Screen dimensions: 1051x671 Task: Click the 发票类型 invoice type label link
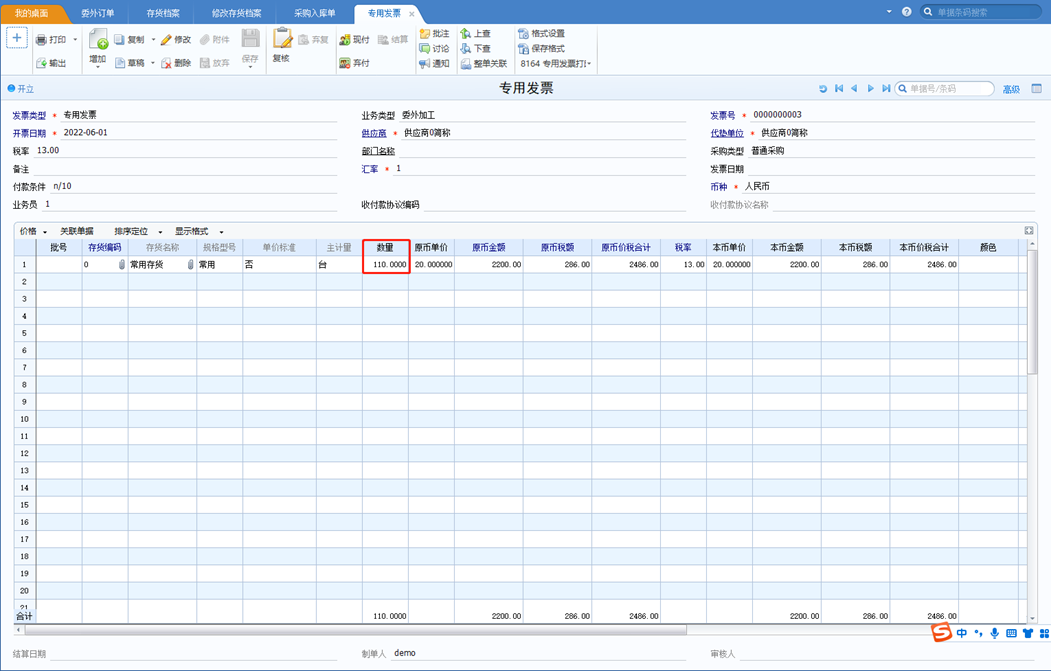point(29,116)
